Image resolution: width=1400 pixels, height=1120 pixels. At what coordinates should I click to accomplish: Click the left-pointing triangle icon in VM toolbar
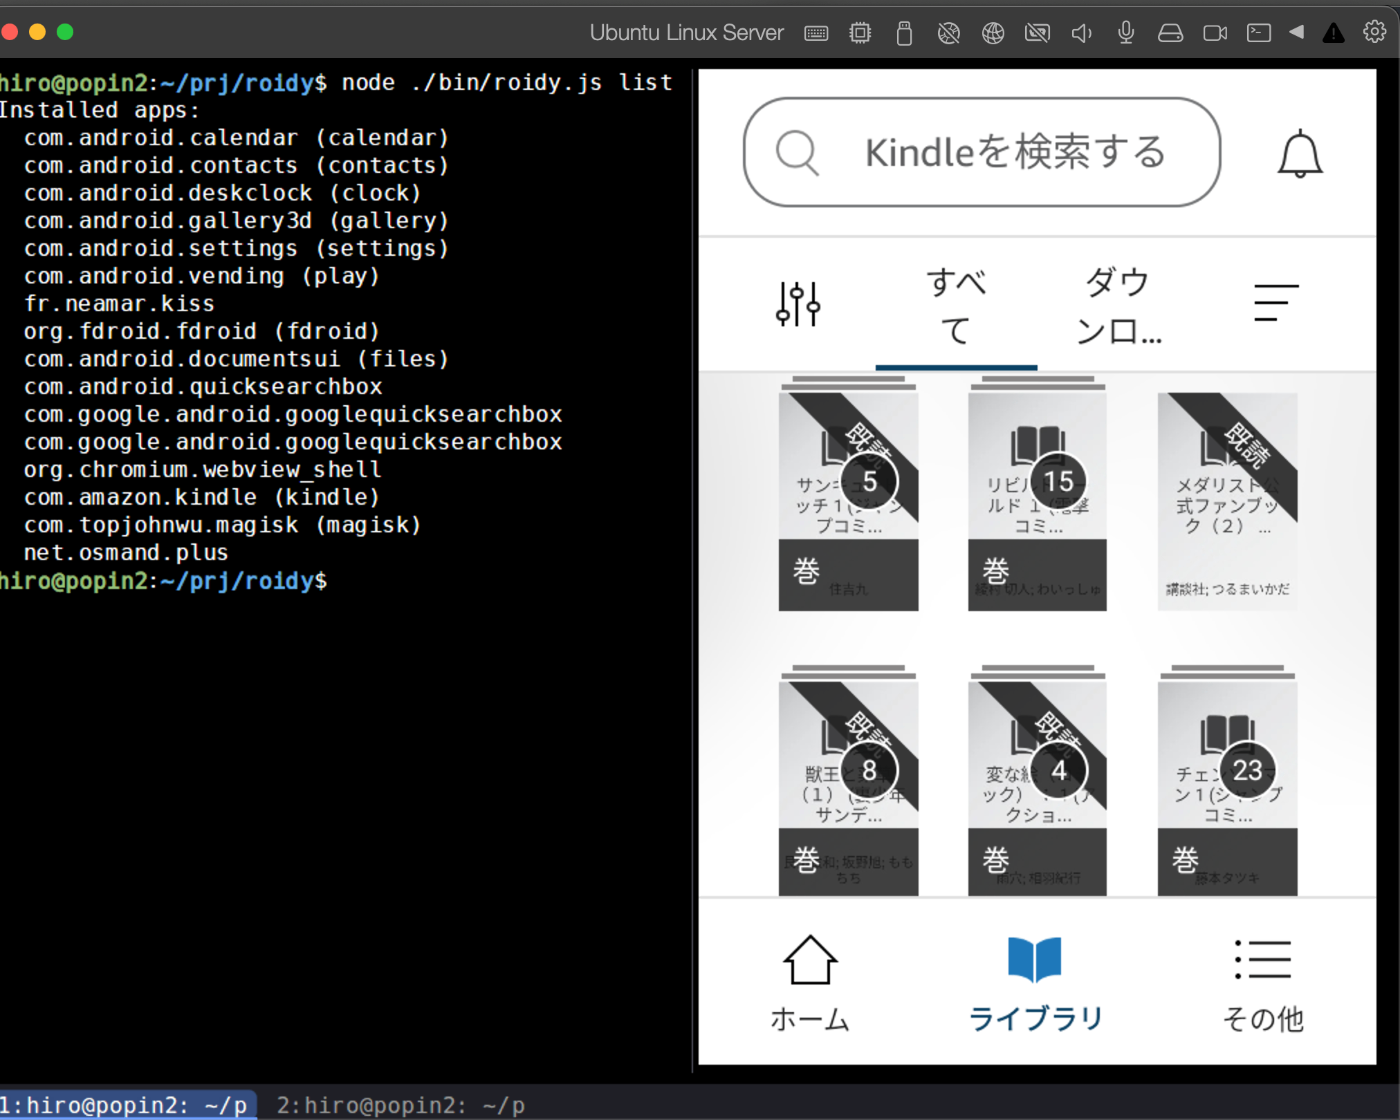coord(1296,32)
